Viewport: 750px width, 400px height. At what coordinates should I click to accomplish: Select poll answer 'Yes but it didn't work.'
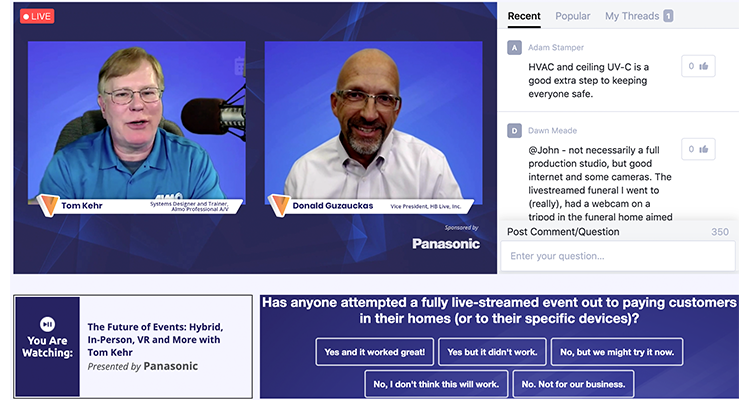click(x=491, y=351)
